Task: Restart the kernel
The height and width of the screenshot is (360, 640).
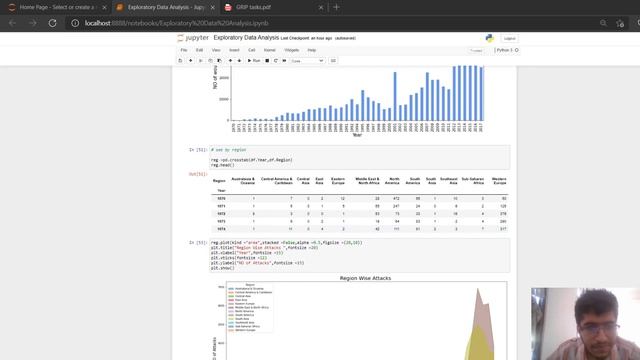Action: point(276,60)
